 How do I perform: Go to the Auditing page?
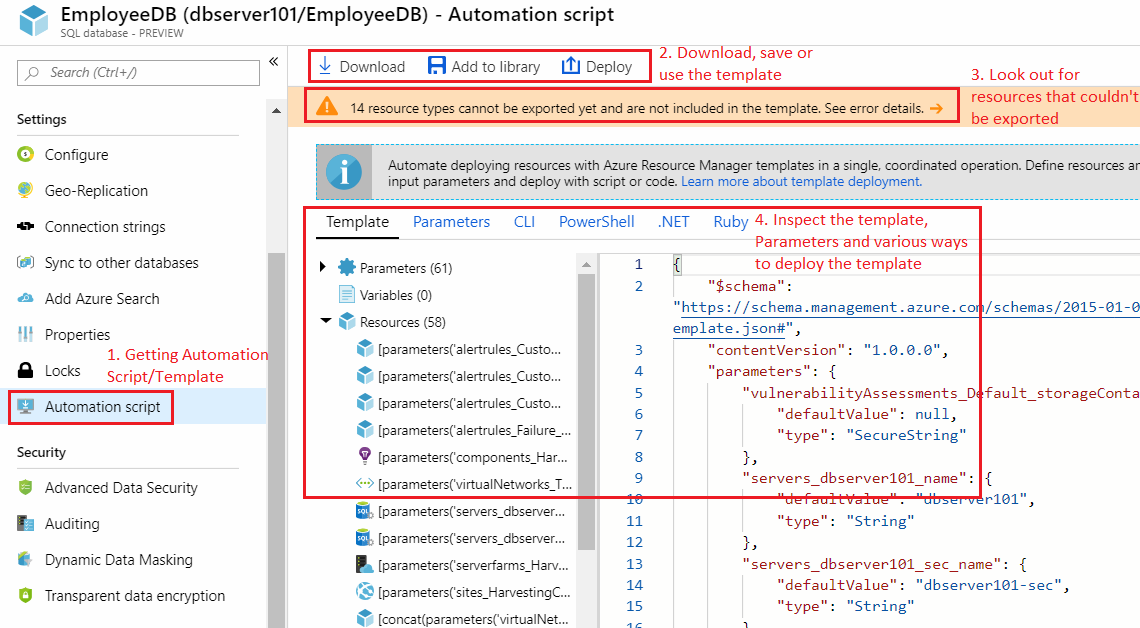pos(72,523)
